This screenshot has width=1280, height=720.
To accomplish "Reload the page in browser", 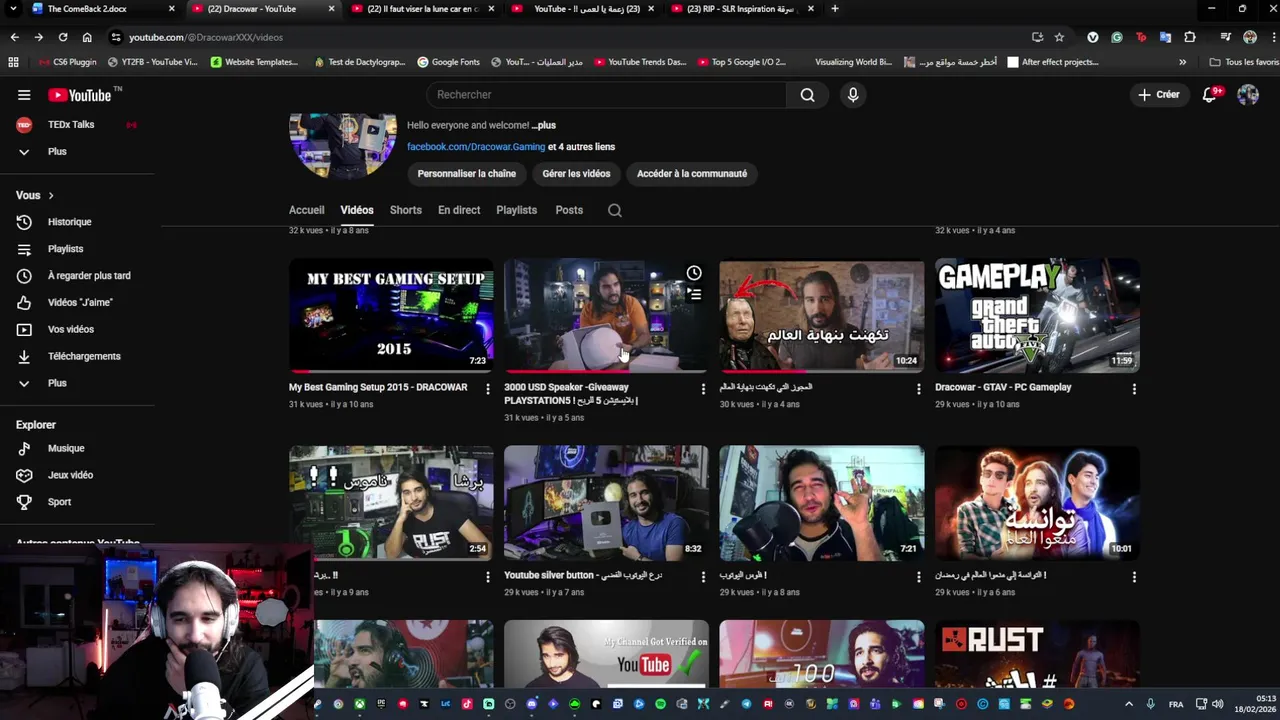I will (x=63, y=37).
